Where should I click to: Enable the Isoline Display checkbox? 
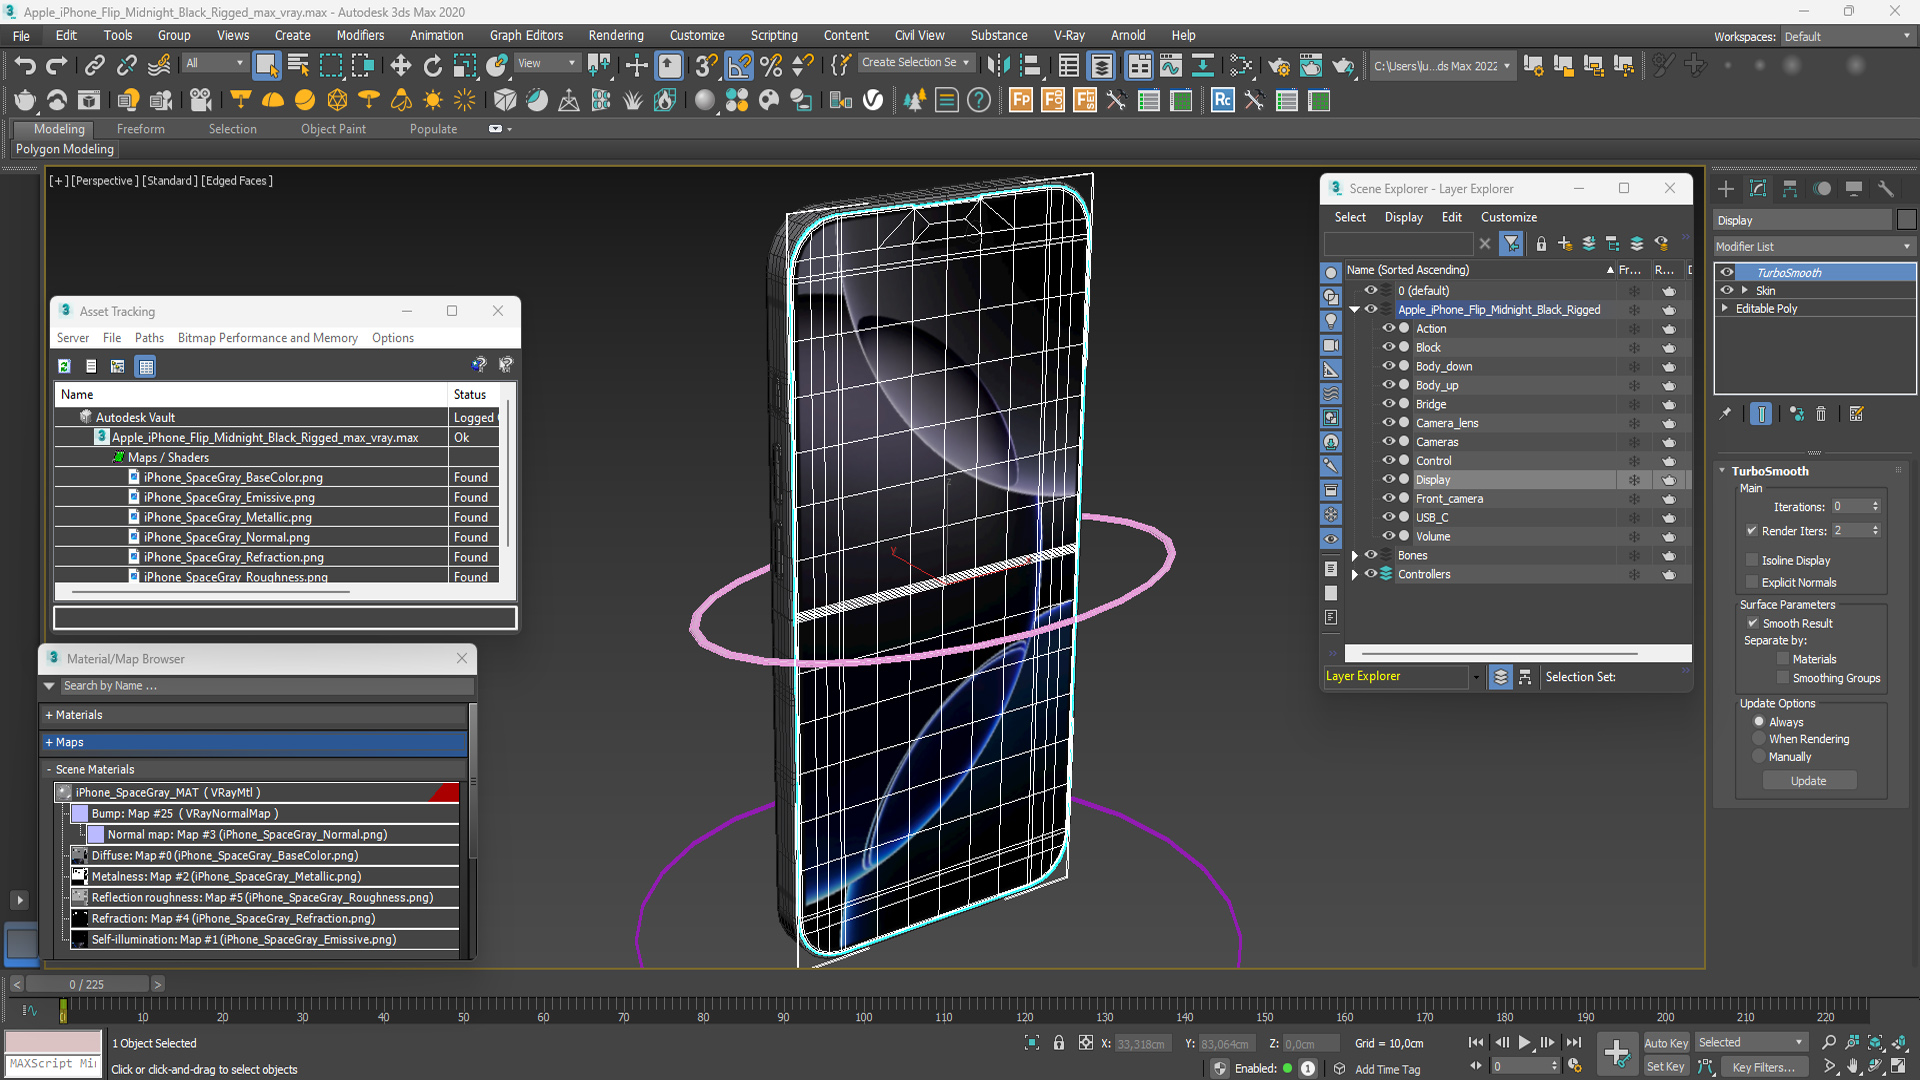1752,560
